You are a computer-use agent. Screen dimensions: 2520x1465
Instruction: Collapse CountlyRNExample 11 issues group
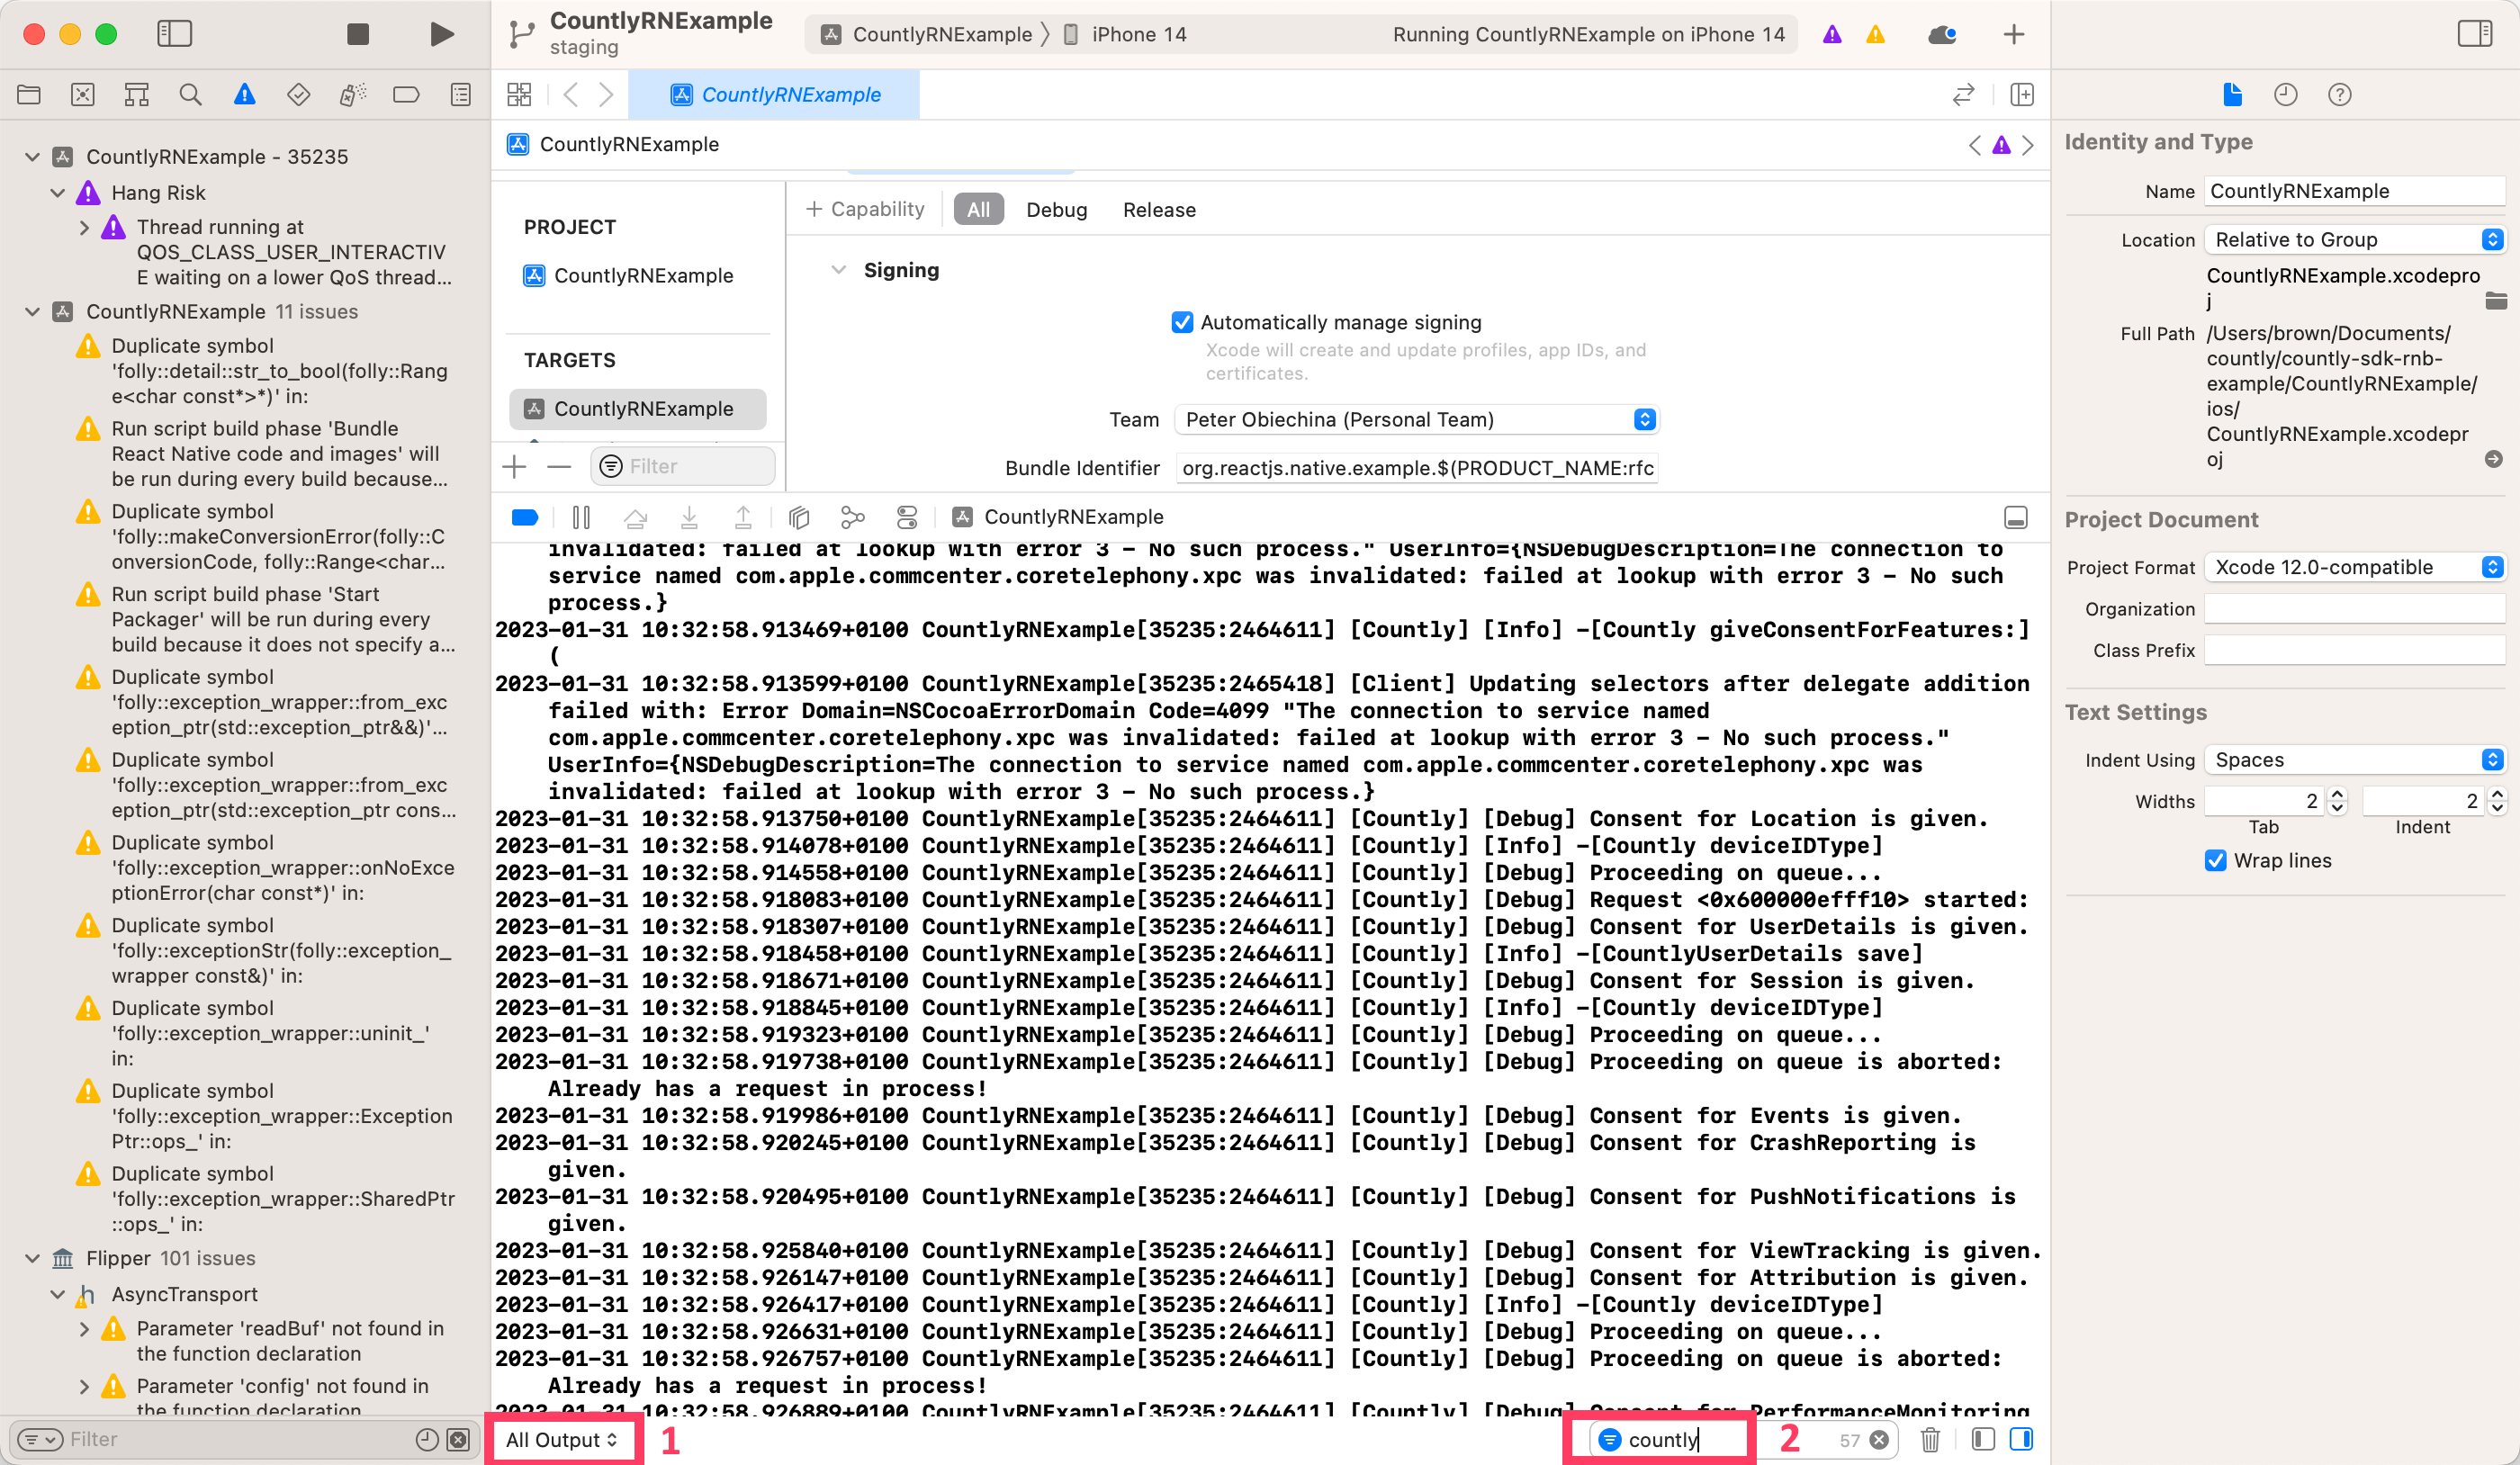click(32, 312)
